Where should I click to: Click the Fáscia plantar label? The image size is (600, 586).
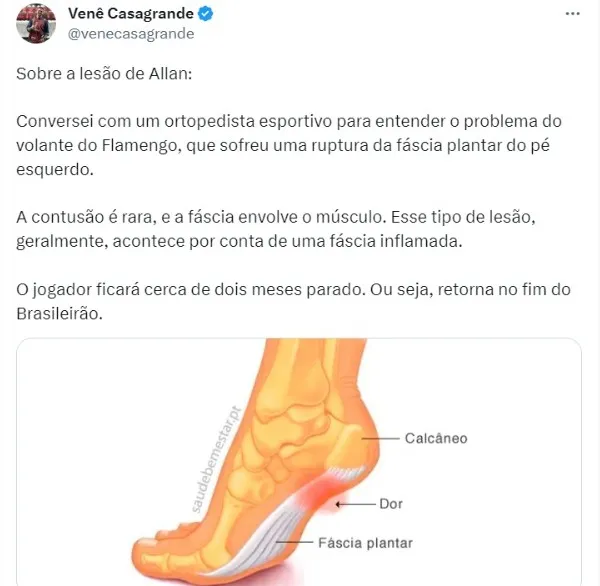[x=365, y=543]
